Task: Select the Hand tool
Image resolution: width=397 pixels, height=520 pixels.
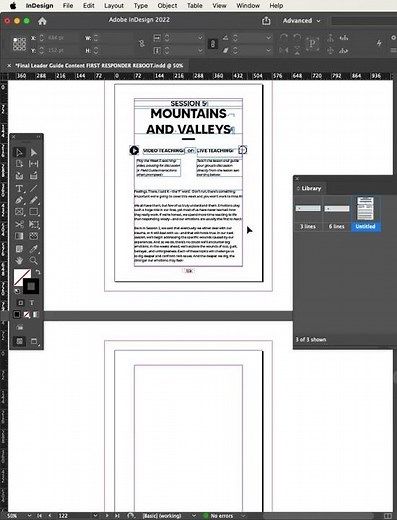Action: coord(19,260)
